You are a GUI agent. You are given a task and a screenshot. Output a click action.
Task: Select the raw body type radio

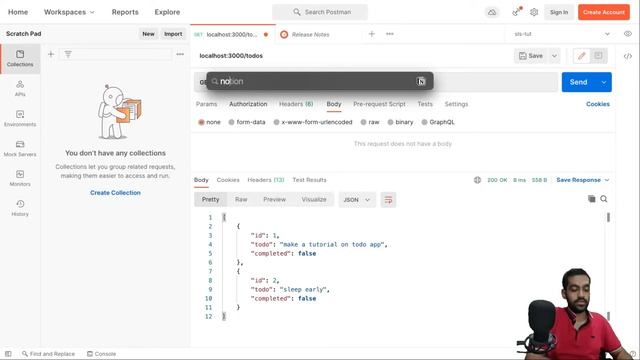(363, 122)
